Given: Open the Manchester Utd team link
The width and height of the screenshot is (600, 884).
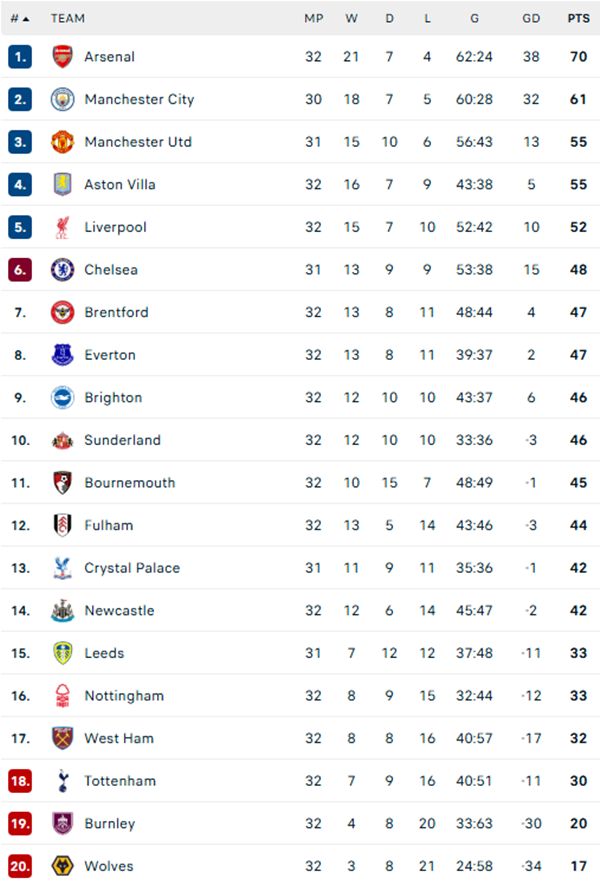Looking at the screenshot, I should coord(138,142).
